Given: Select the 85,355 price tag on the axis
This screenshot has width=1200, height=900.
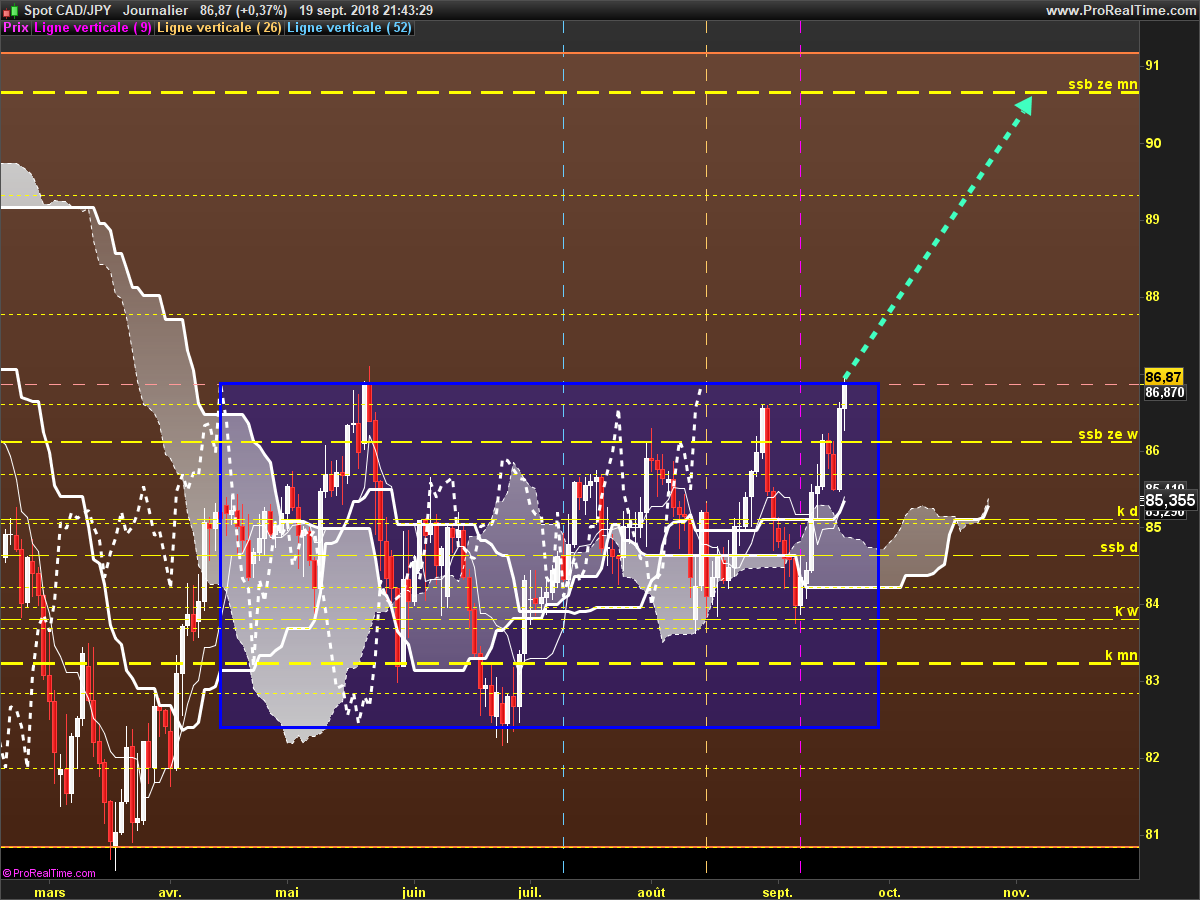Looking at the screenshot, I should click(1169, 500).
